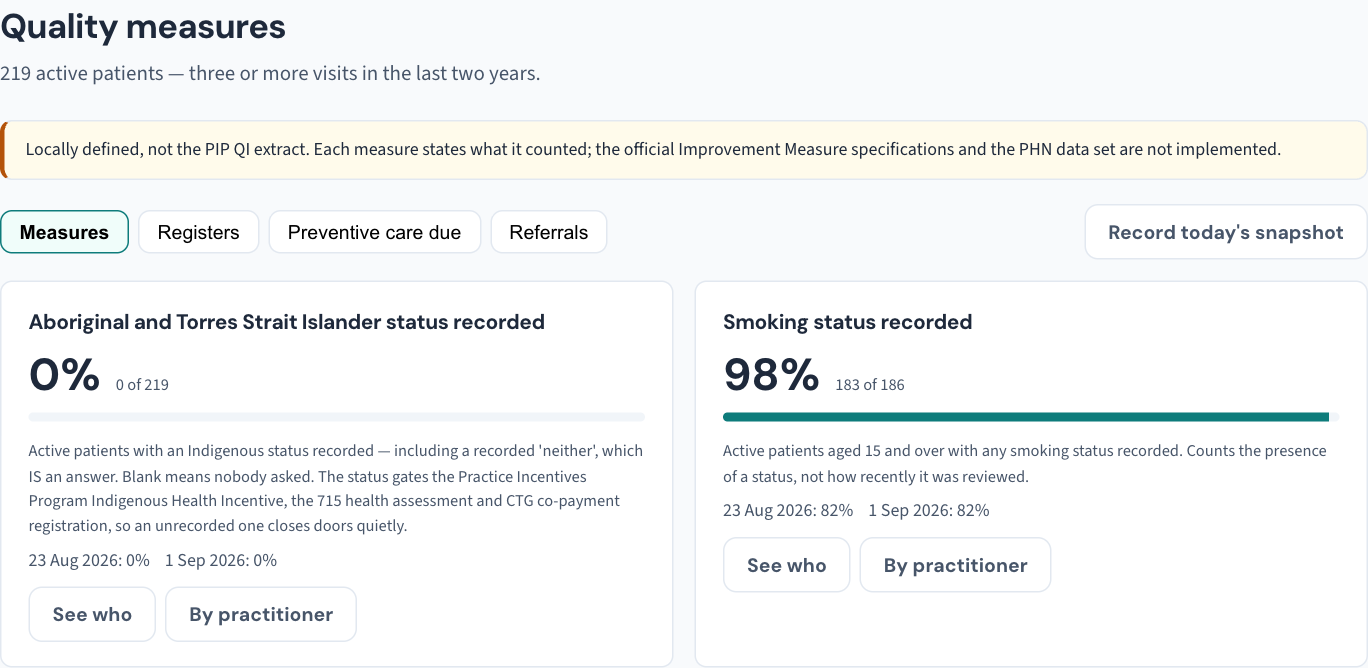Image resolution: width=1368 pixels, height=668 pixels.
Task: Click the Indigenous status measure description
Action: click(x=336, y=488)
